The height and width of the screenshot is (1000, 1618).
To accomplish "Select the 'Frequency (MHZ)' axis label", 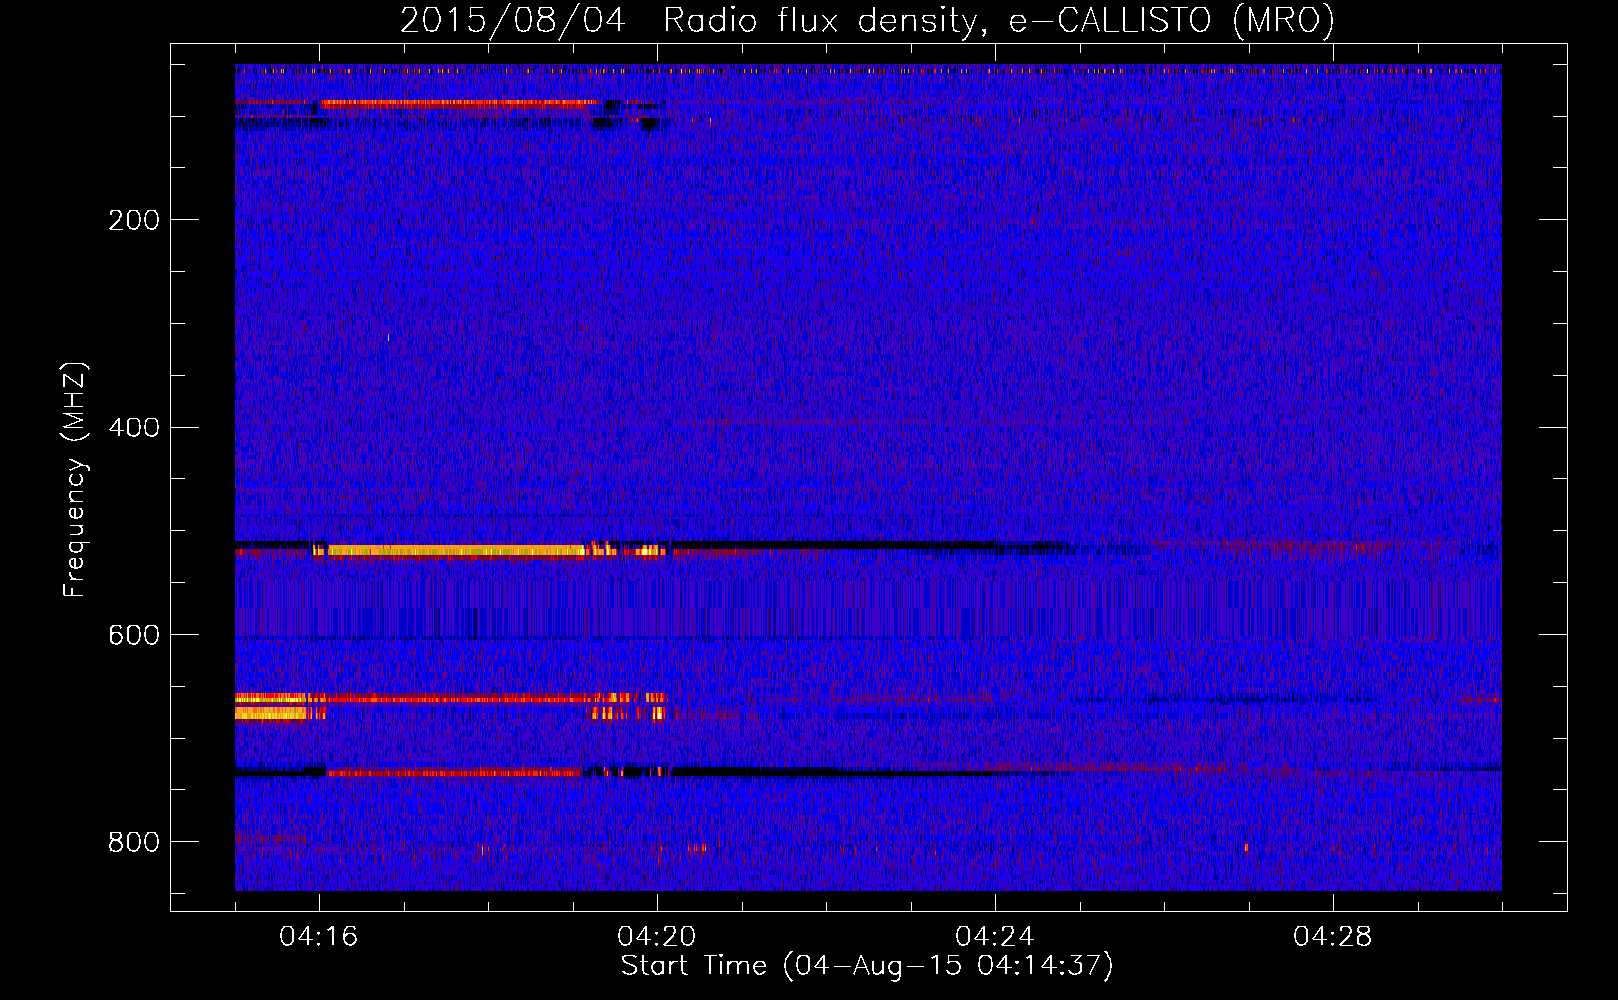I will (74, 480).
